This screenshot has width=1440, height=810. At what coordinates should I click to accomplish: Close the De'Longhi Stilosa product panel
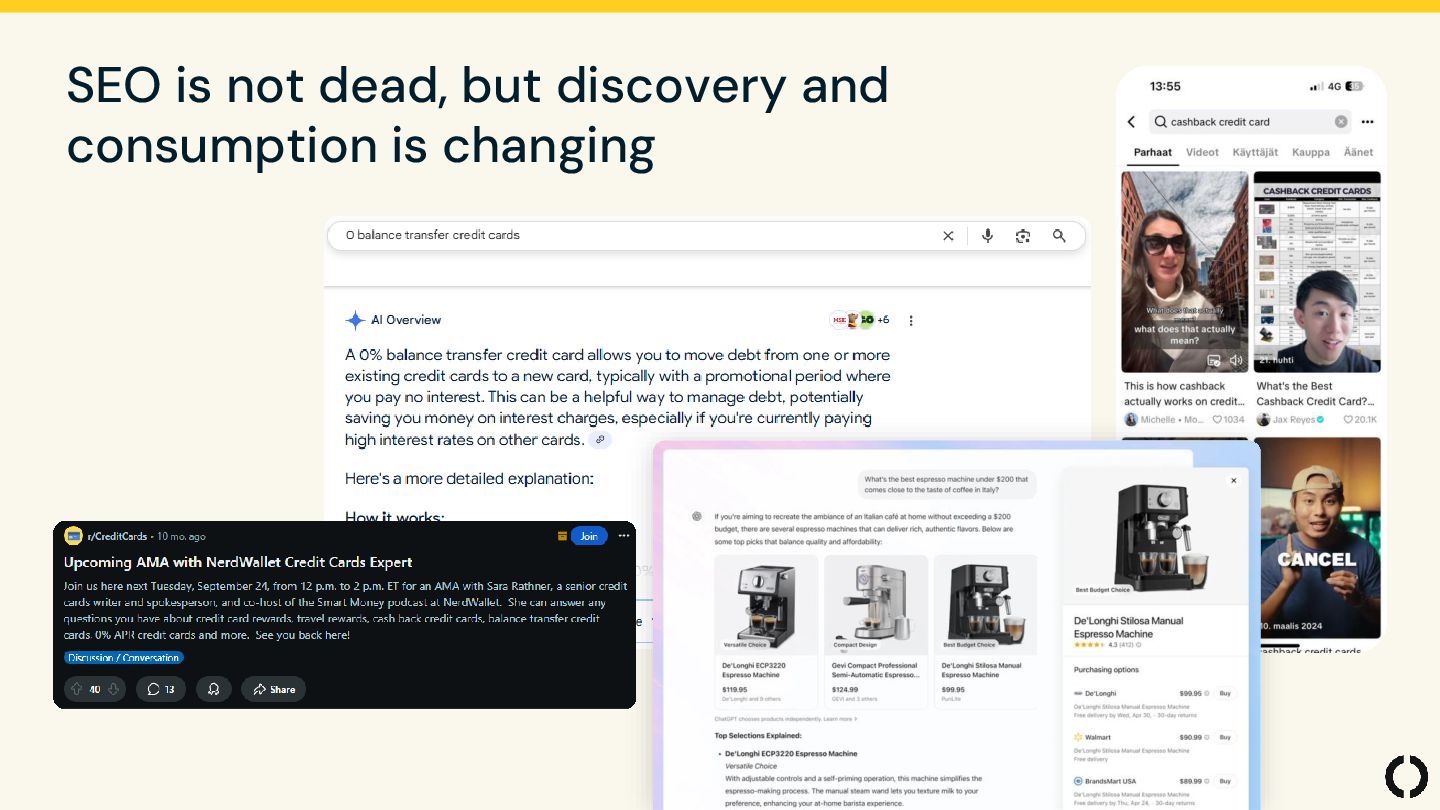pyautogui.click(x=1233, y=481)
